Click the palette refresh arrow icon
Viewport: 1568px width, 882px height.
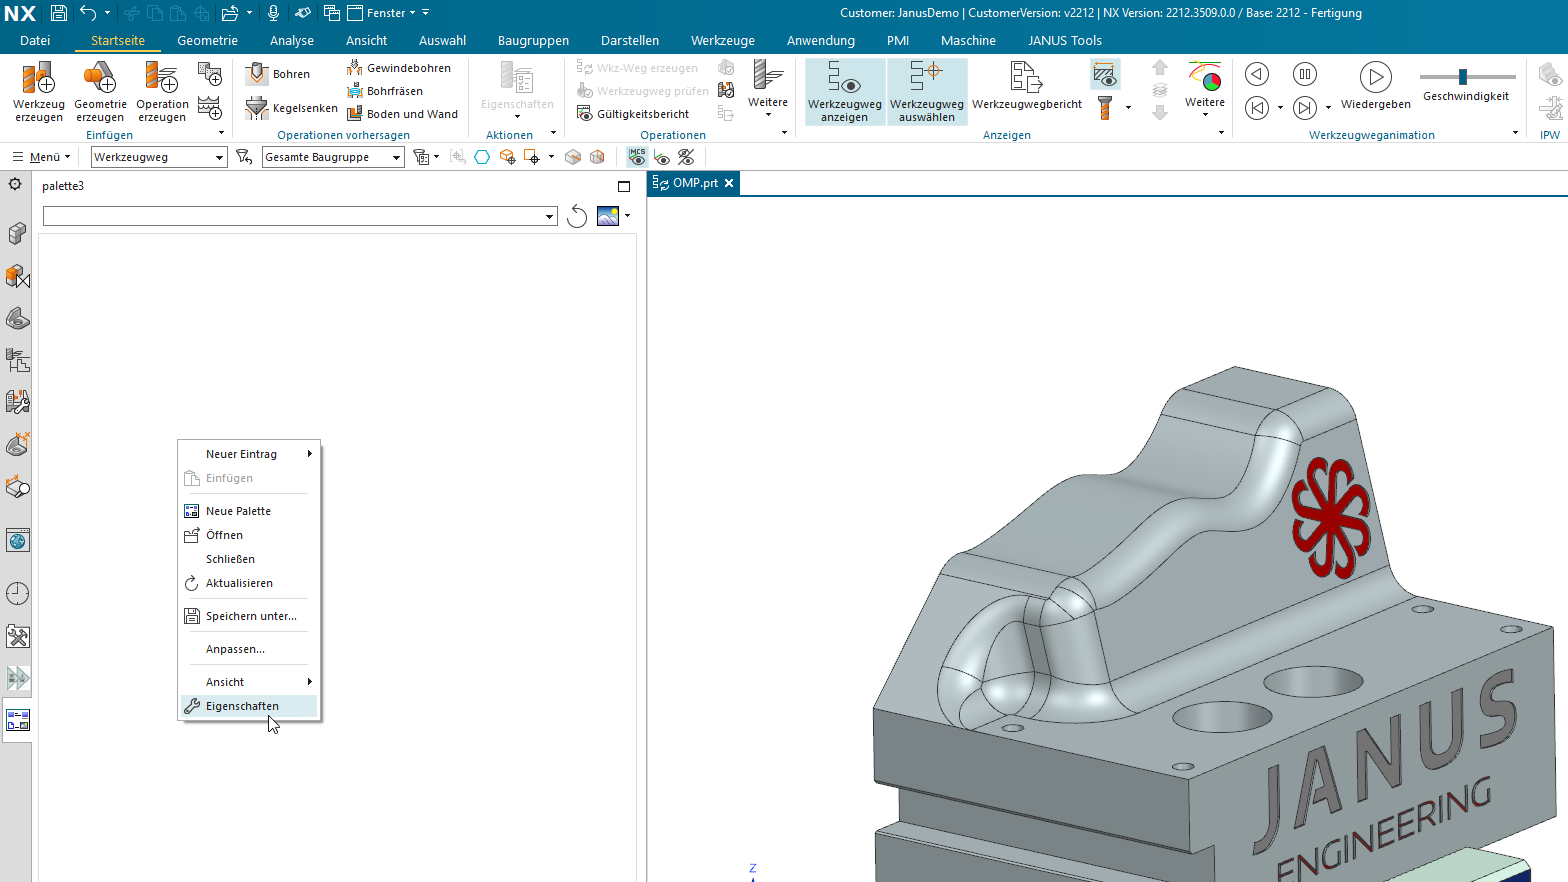click(577, 216)
